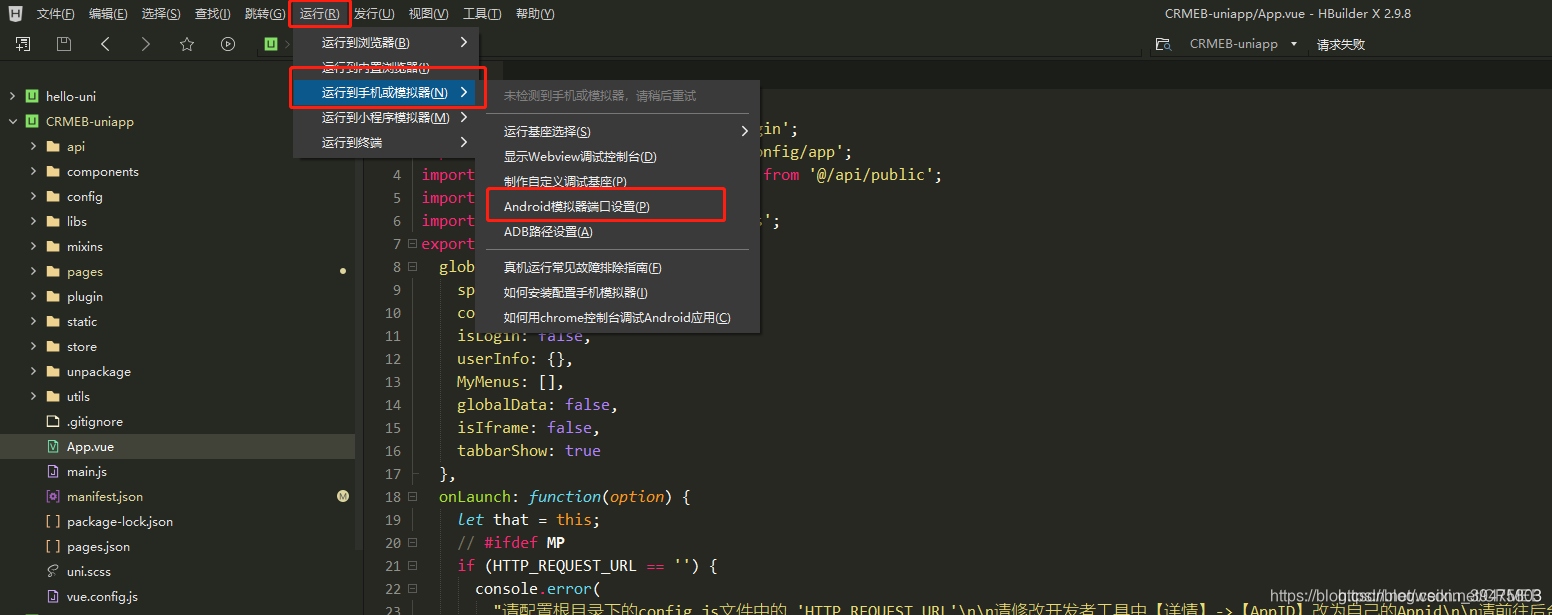Click the hello-uni project icon
Screen dimensions: 1552x615
pyautogui.click(x=32, y=96)
